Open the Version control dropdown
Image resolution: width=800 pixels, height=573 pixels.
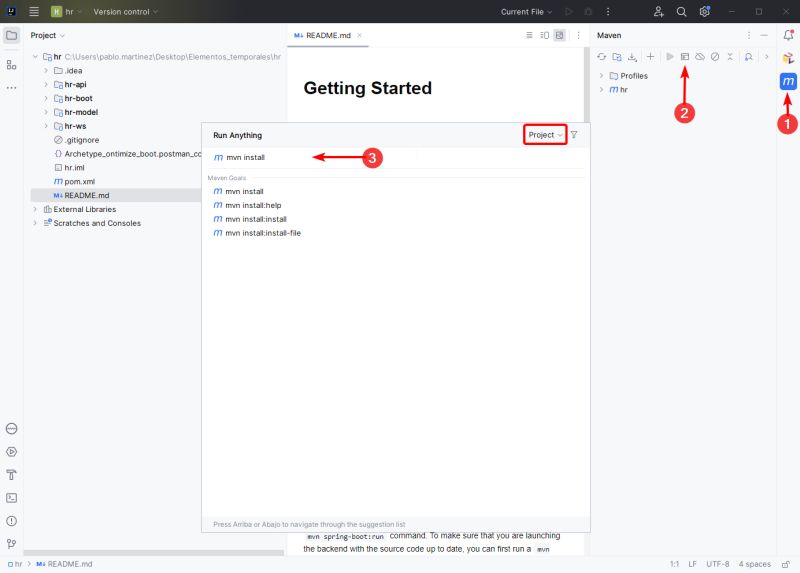[126, 11]
